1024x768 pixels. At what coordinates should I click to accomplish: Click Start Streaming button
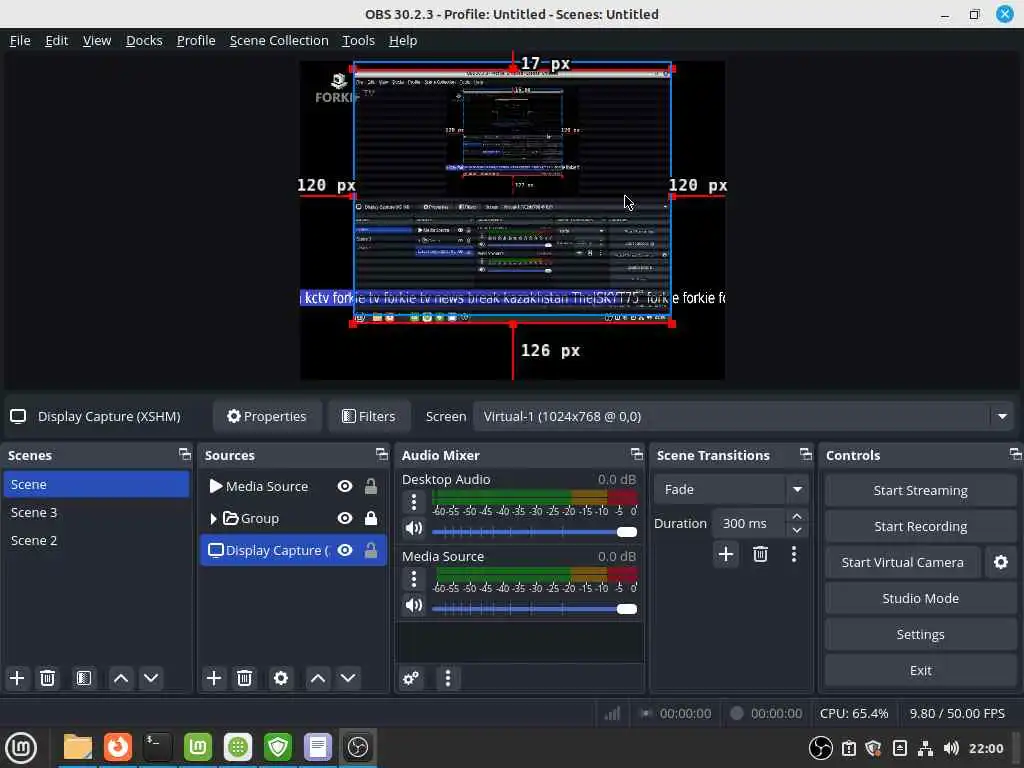920,490
